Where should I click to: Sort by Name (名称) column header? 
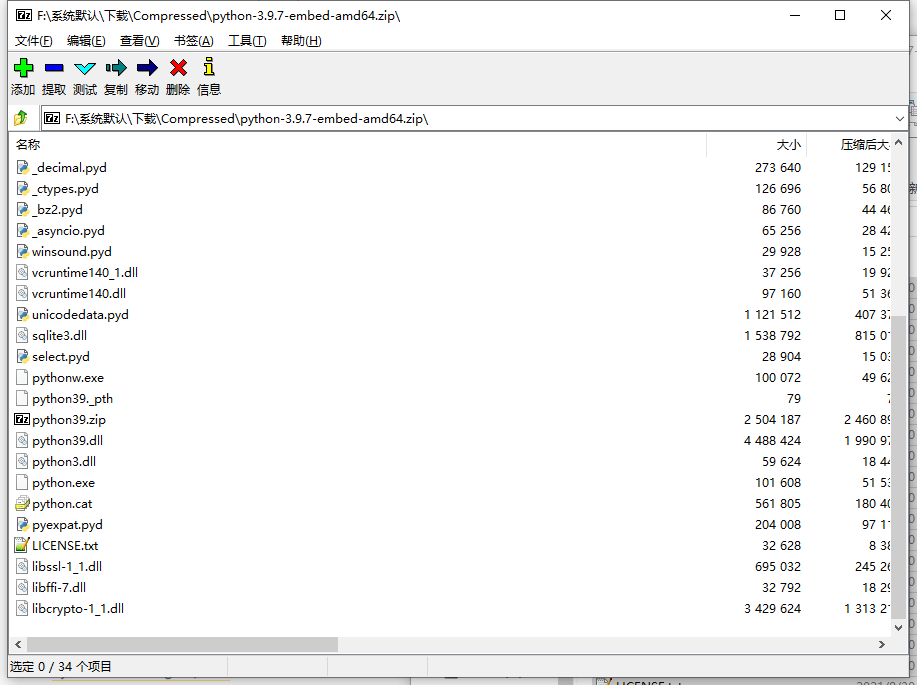pos(27,144)
